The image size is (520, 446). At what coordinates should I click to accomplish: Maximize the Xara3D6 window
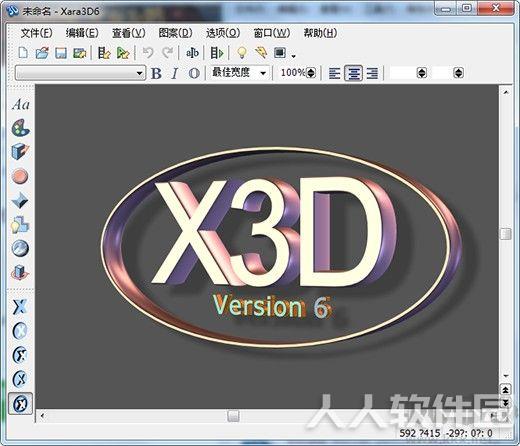[x=467, y=9]
